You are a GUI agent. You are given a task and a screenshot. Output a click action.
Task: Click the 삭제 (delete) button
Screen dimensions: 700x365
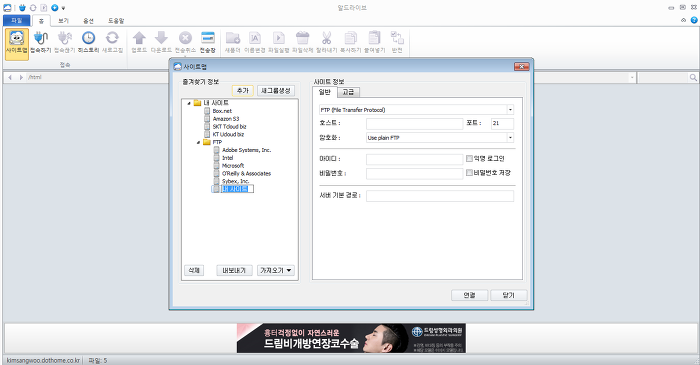(194, 270)
